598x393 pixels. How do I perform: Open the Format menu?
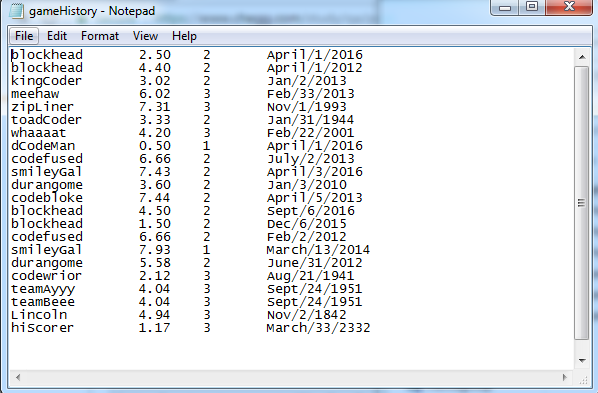[x=100, y=36]
